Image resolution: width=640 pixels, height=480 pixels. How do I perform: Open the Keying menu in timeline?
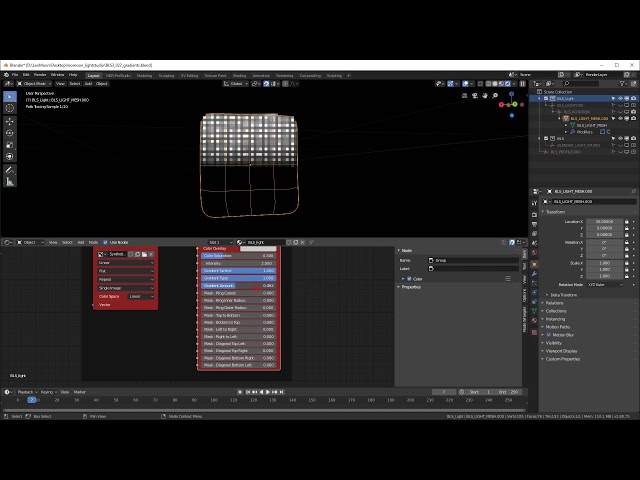(x=49, y=392)
